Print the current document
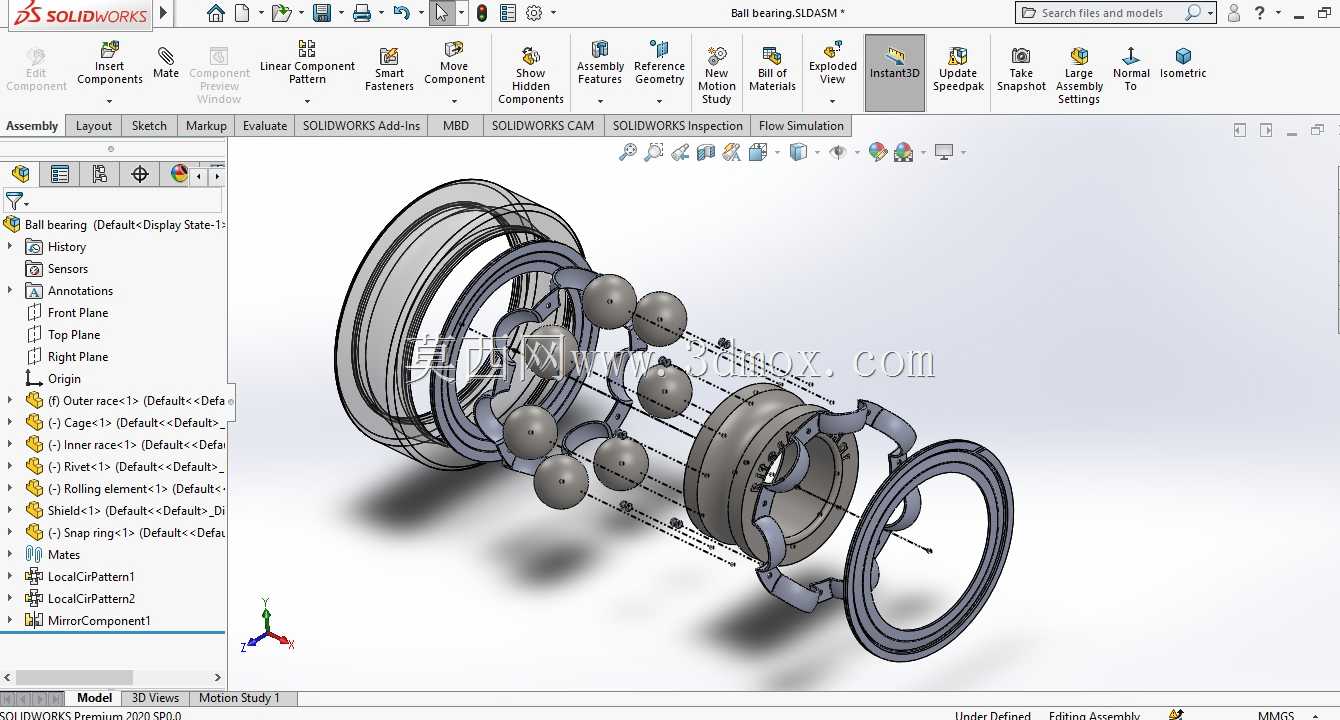The image size is (1340, 720). click(362, 13)
